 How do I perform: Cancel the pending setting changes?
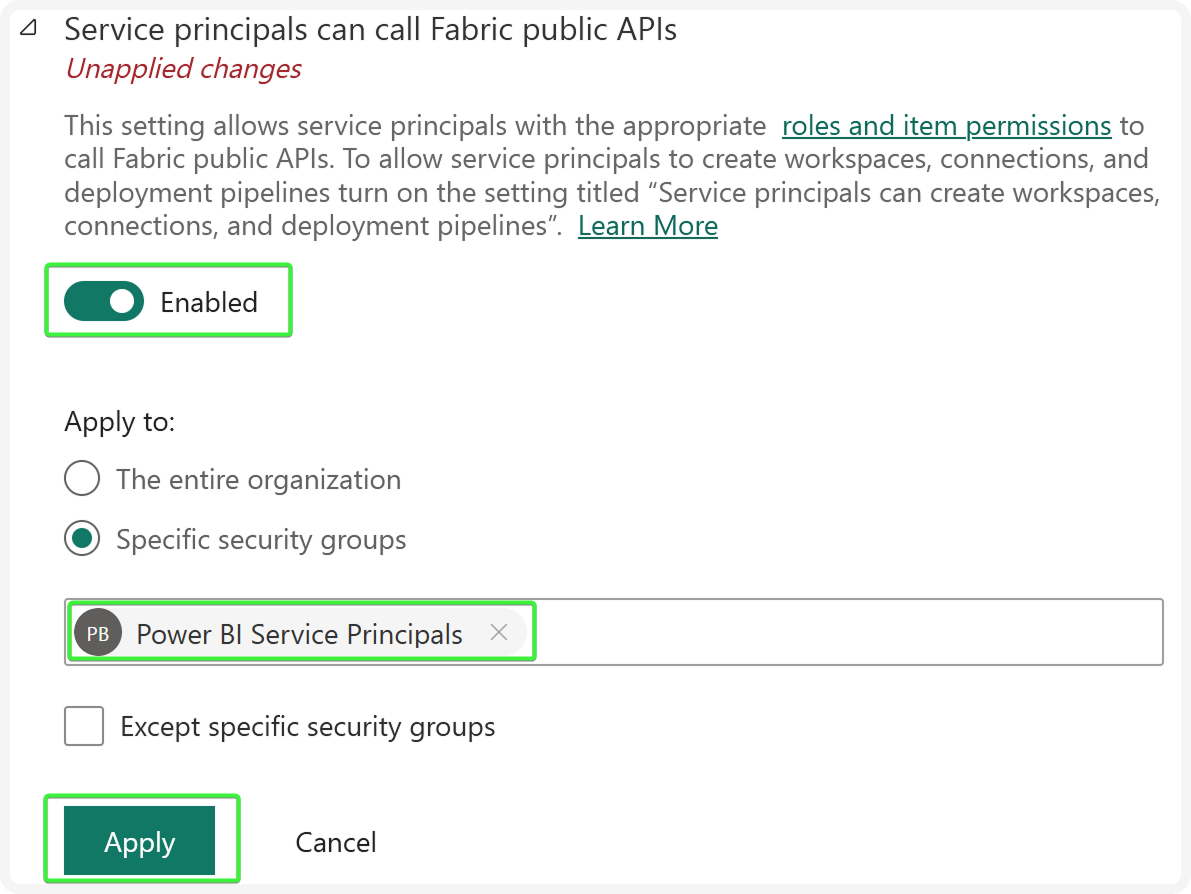coord(335,841)
